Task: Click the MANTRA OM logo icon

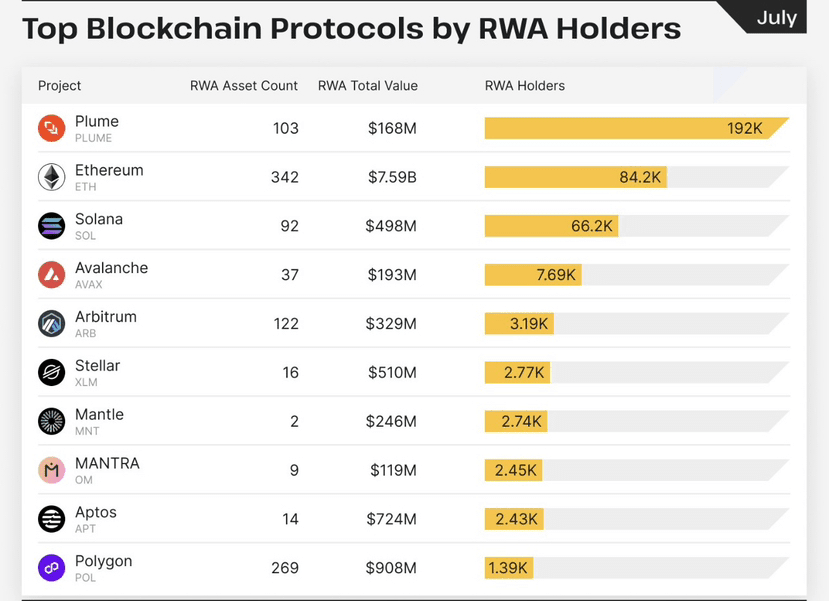Action: 51,470
